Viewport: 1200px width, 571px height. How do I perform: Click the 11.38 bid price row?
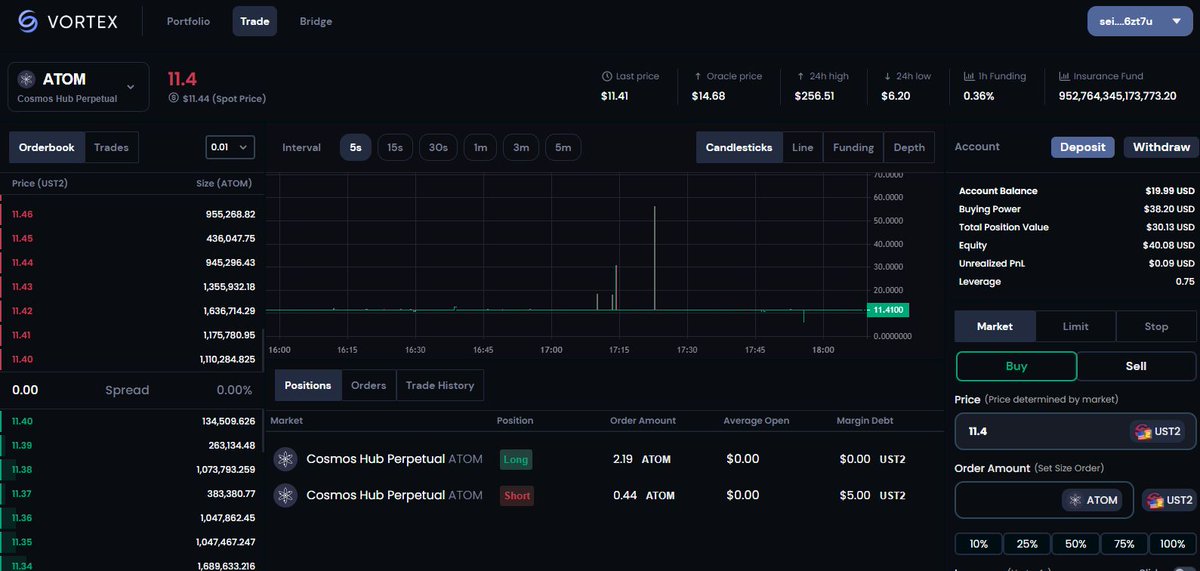tap(133, 469)
